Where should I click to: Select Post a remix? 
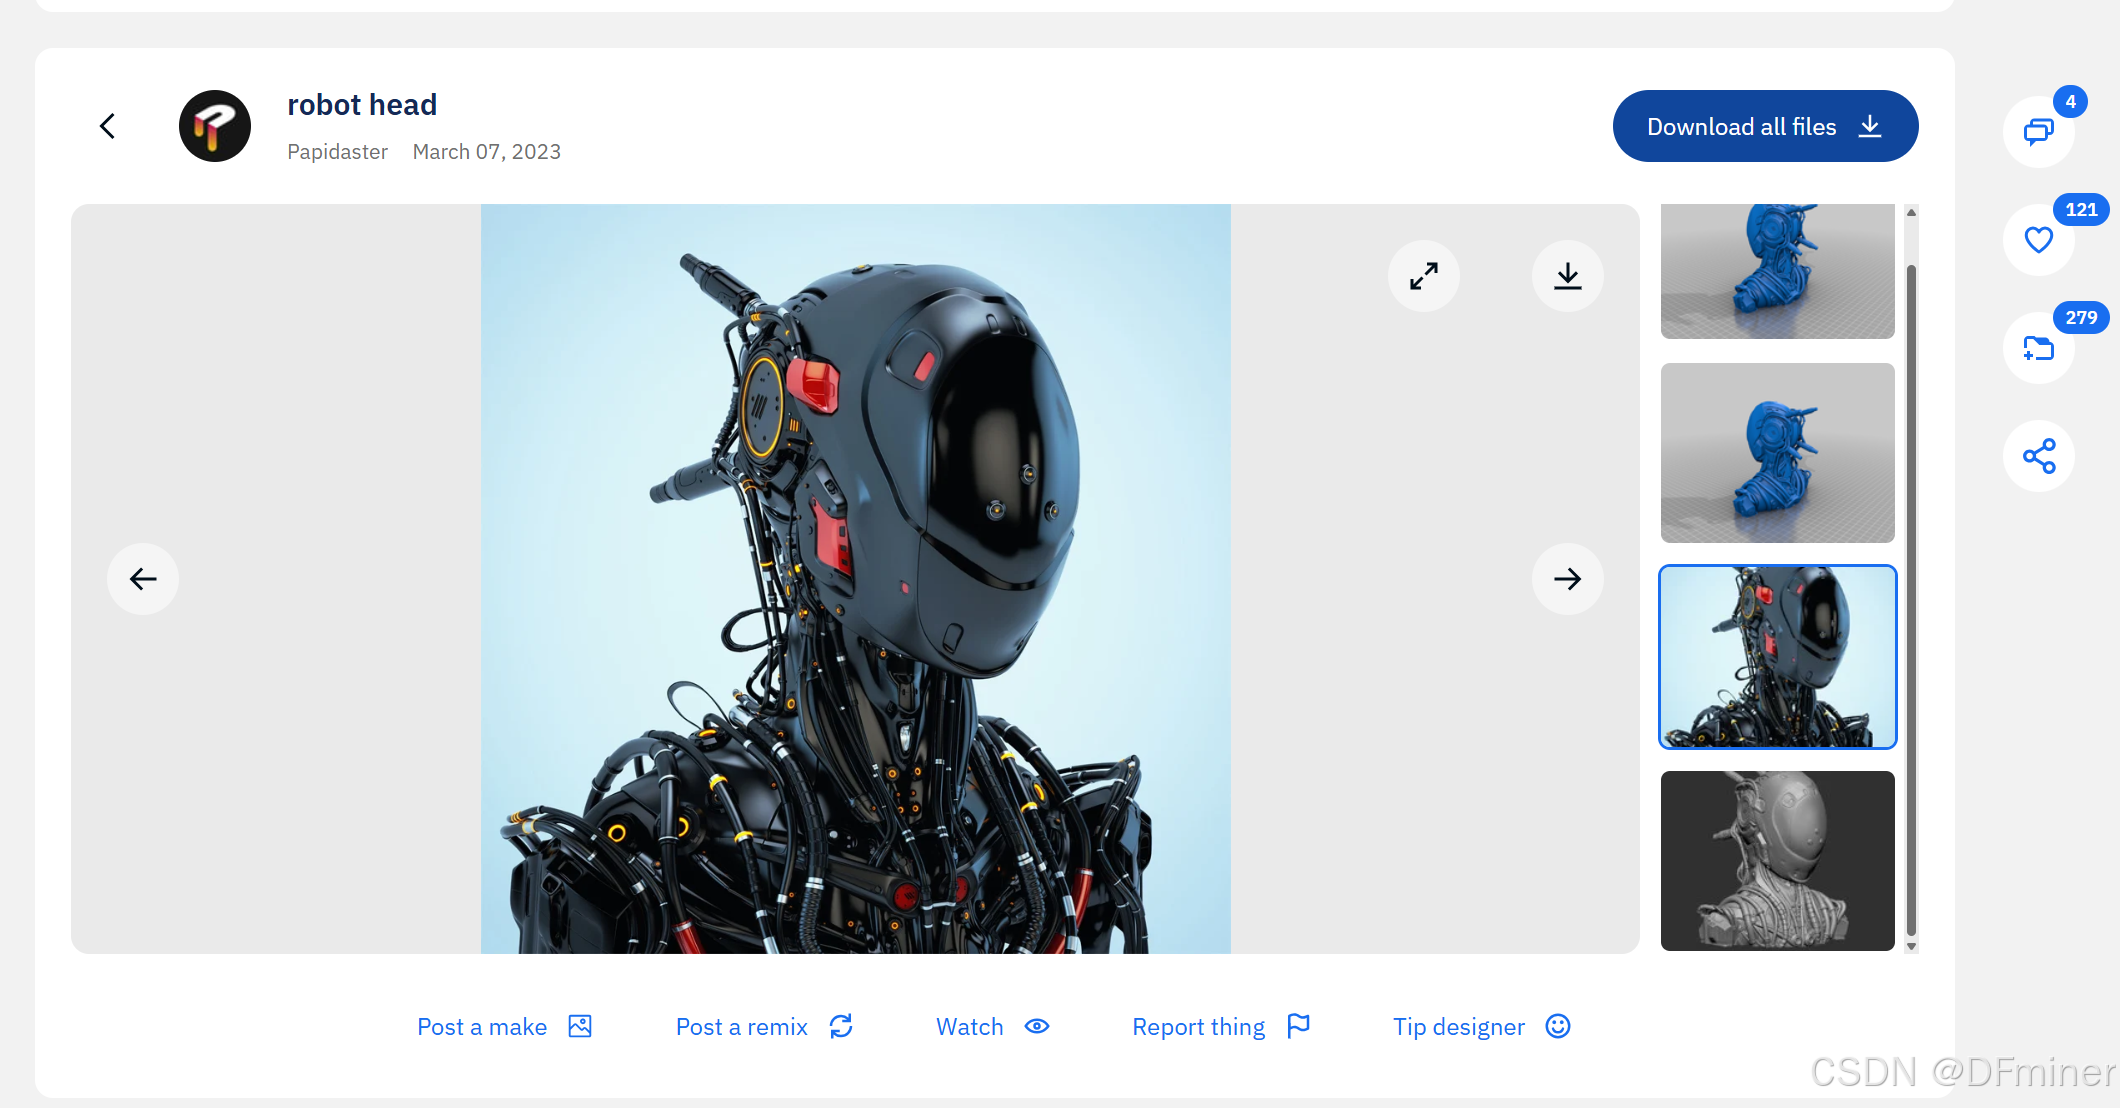pos(764,1027)
